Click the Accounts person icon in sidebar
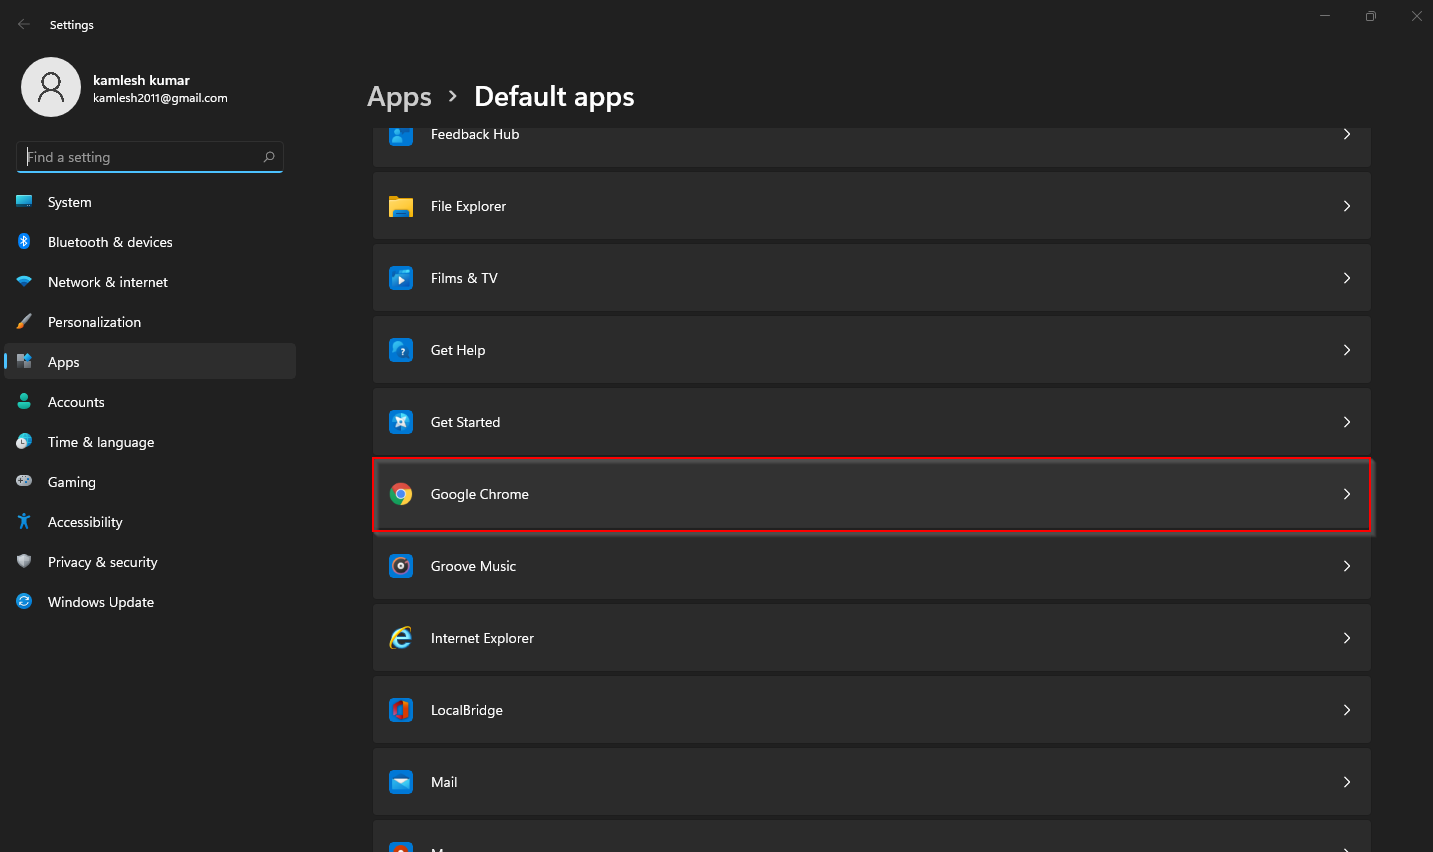The width and height of the screenshot is (1433, 852). point(24,401)
